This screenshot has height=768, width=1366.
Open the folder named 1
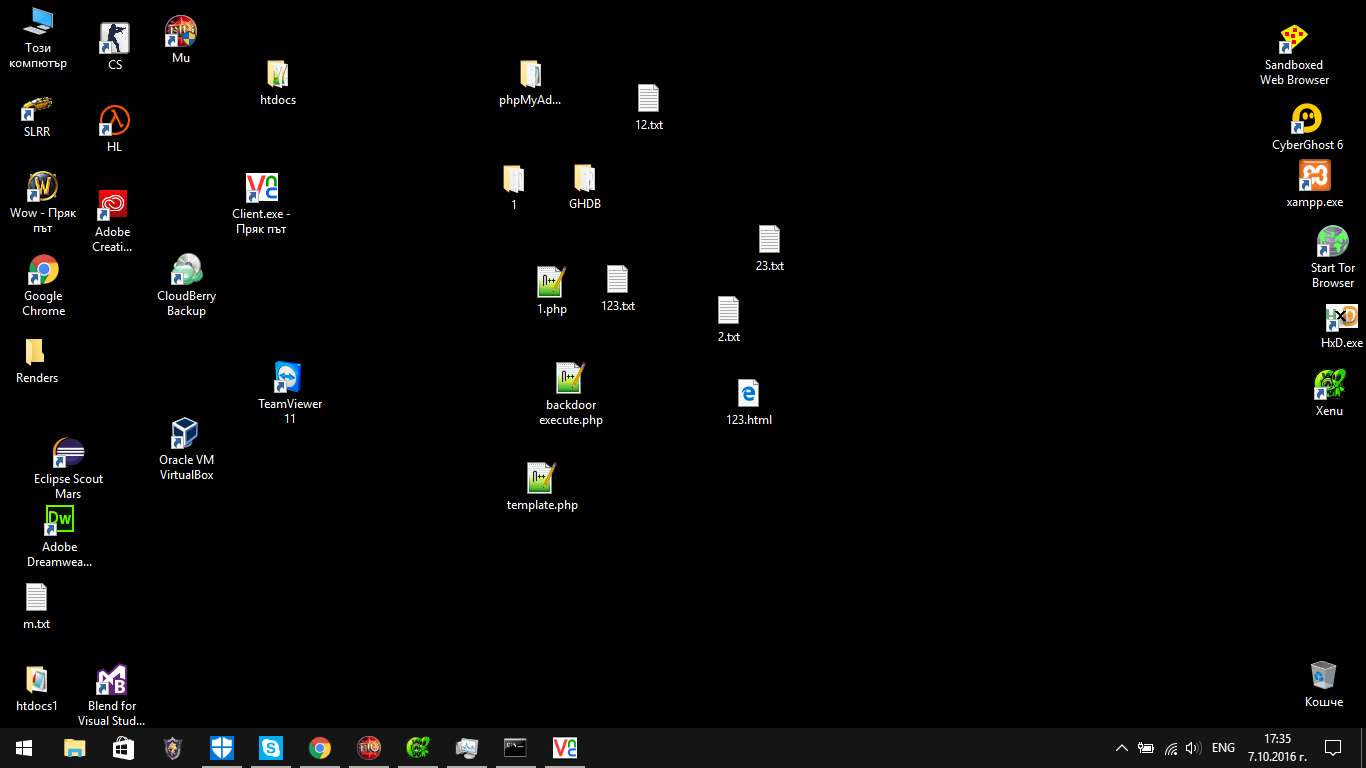(514, 187)
